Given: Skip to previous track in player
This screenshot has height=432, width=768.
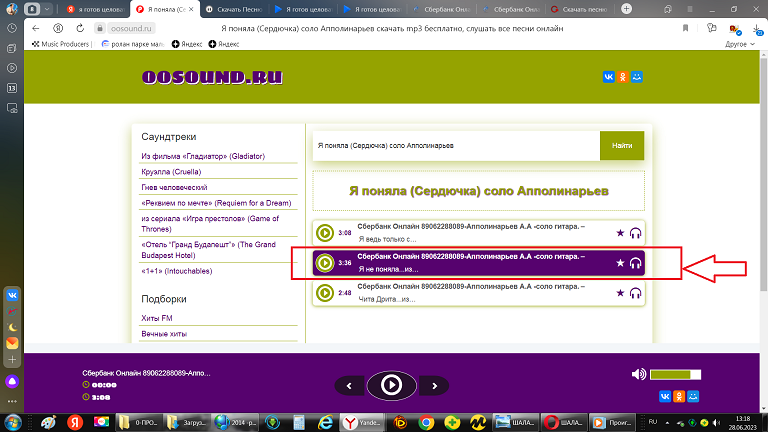Looking at the screenshot, I should [x=349, y=386].
